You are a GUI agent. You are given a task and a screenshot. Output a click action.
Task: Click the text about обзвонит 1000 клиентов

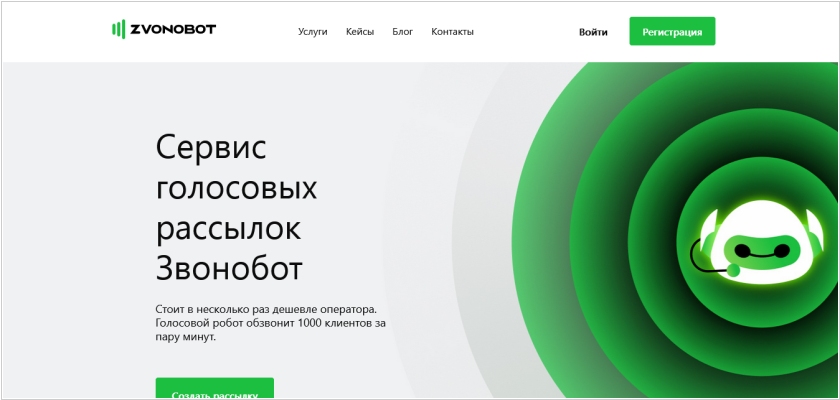pyautogui.click(x=271, y=323)
